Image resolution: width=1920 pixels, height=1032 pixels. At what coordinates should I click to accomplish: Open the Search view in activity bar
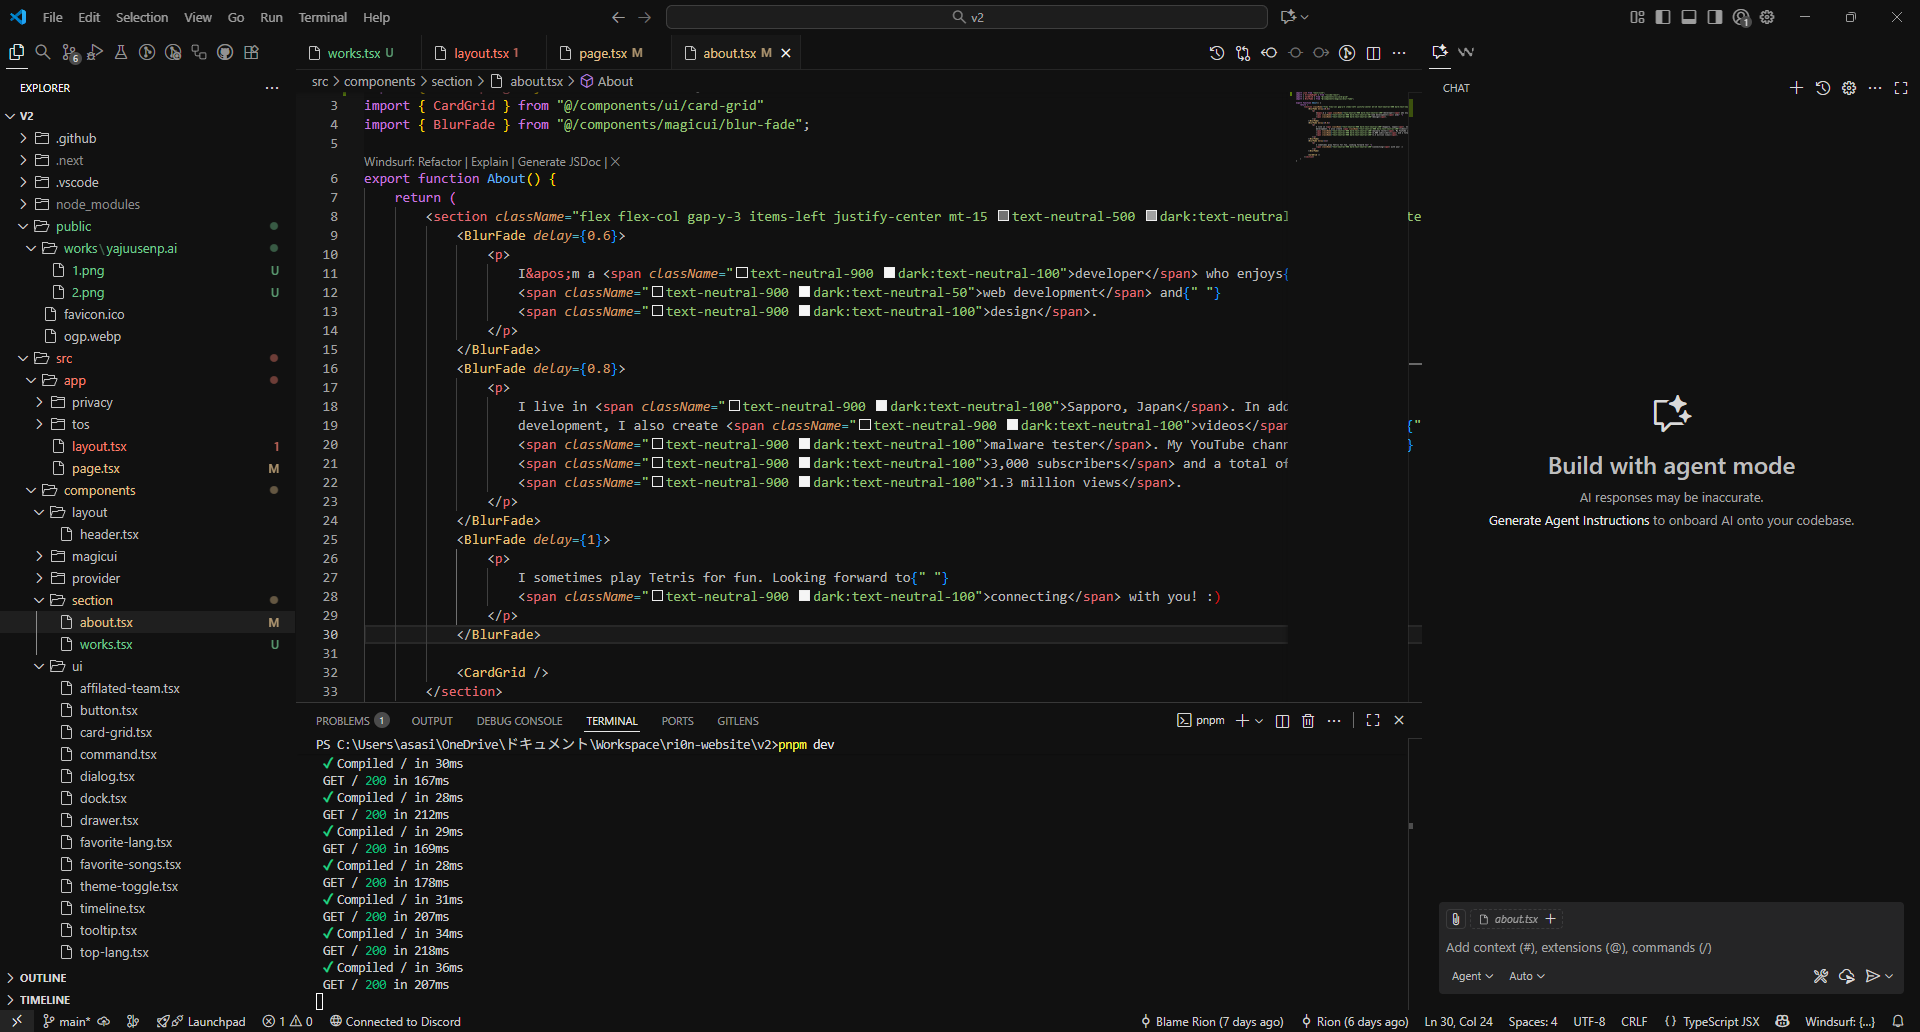(43, 53)
